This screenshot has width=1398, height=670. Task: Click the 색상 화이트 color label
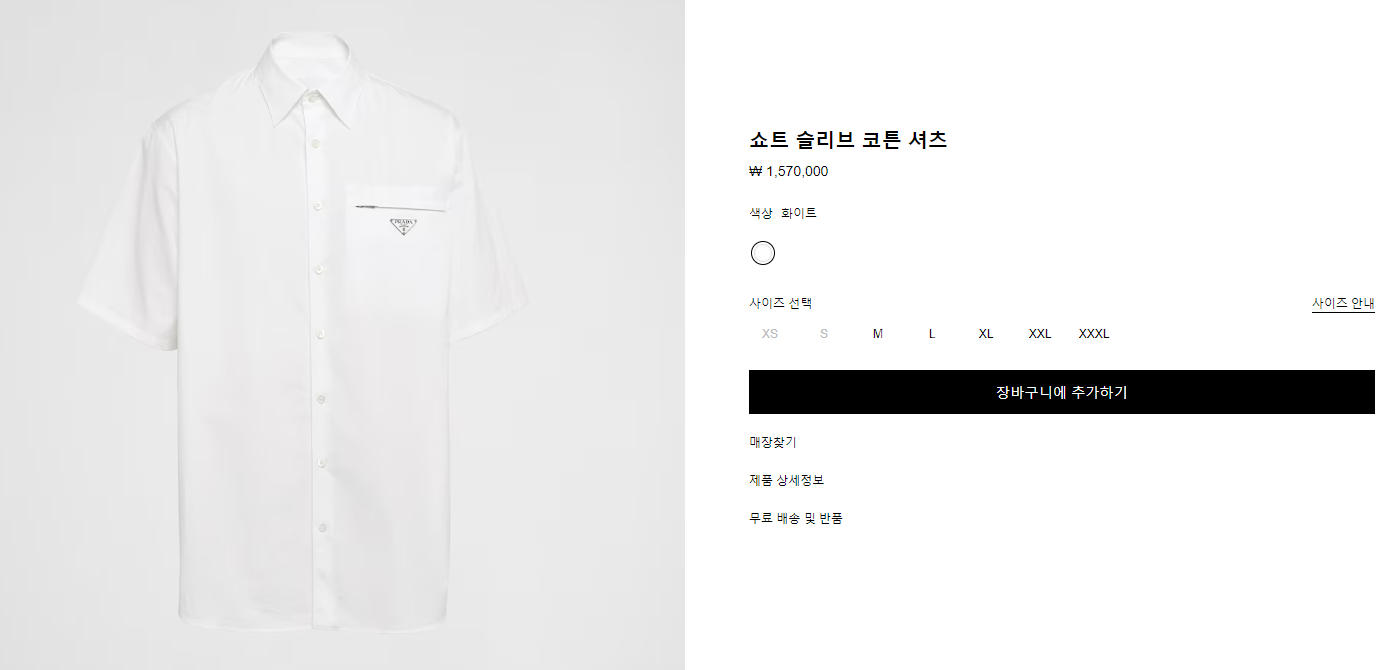[783, 213]
